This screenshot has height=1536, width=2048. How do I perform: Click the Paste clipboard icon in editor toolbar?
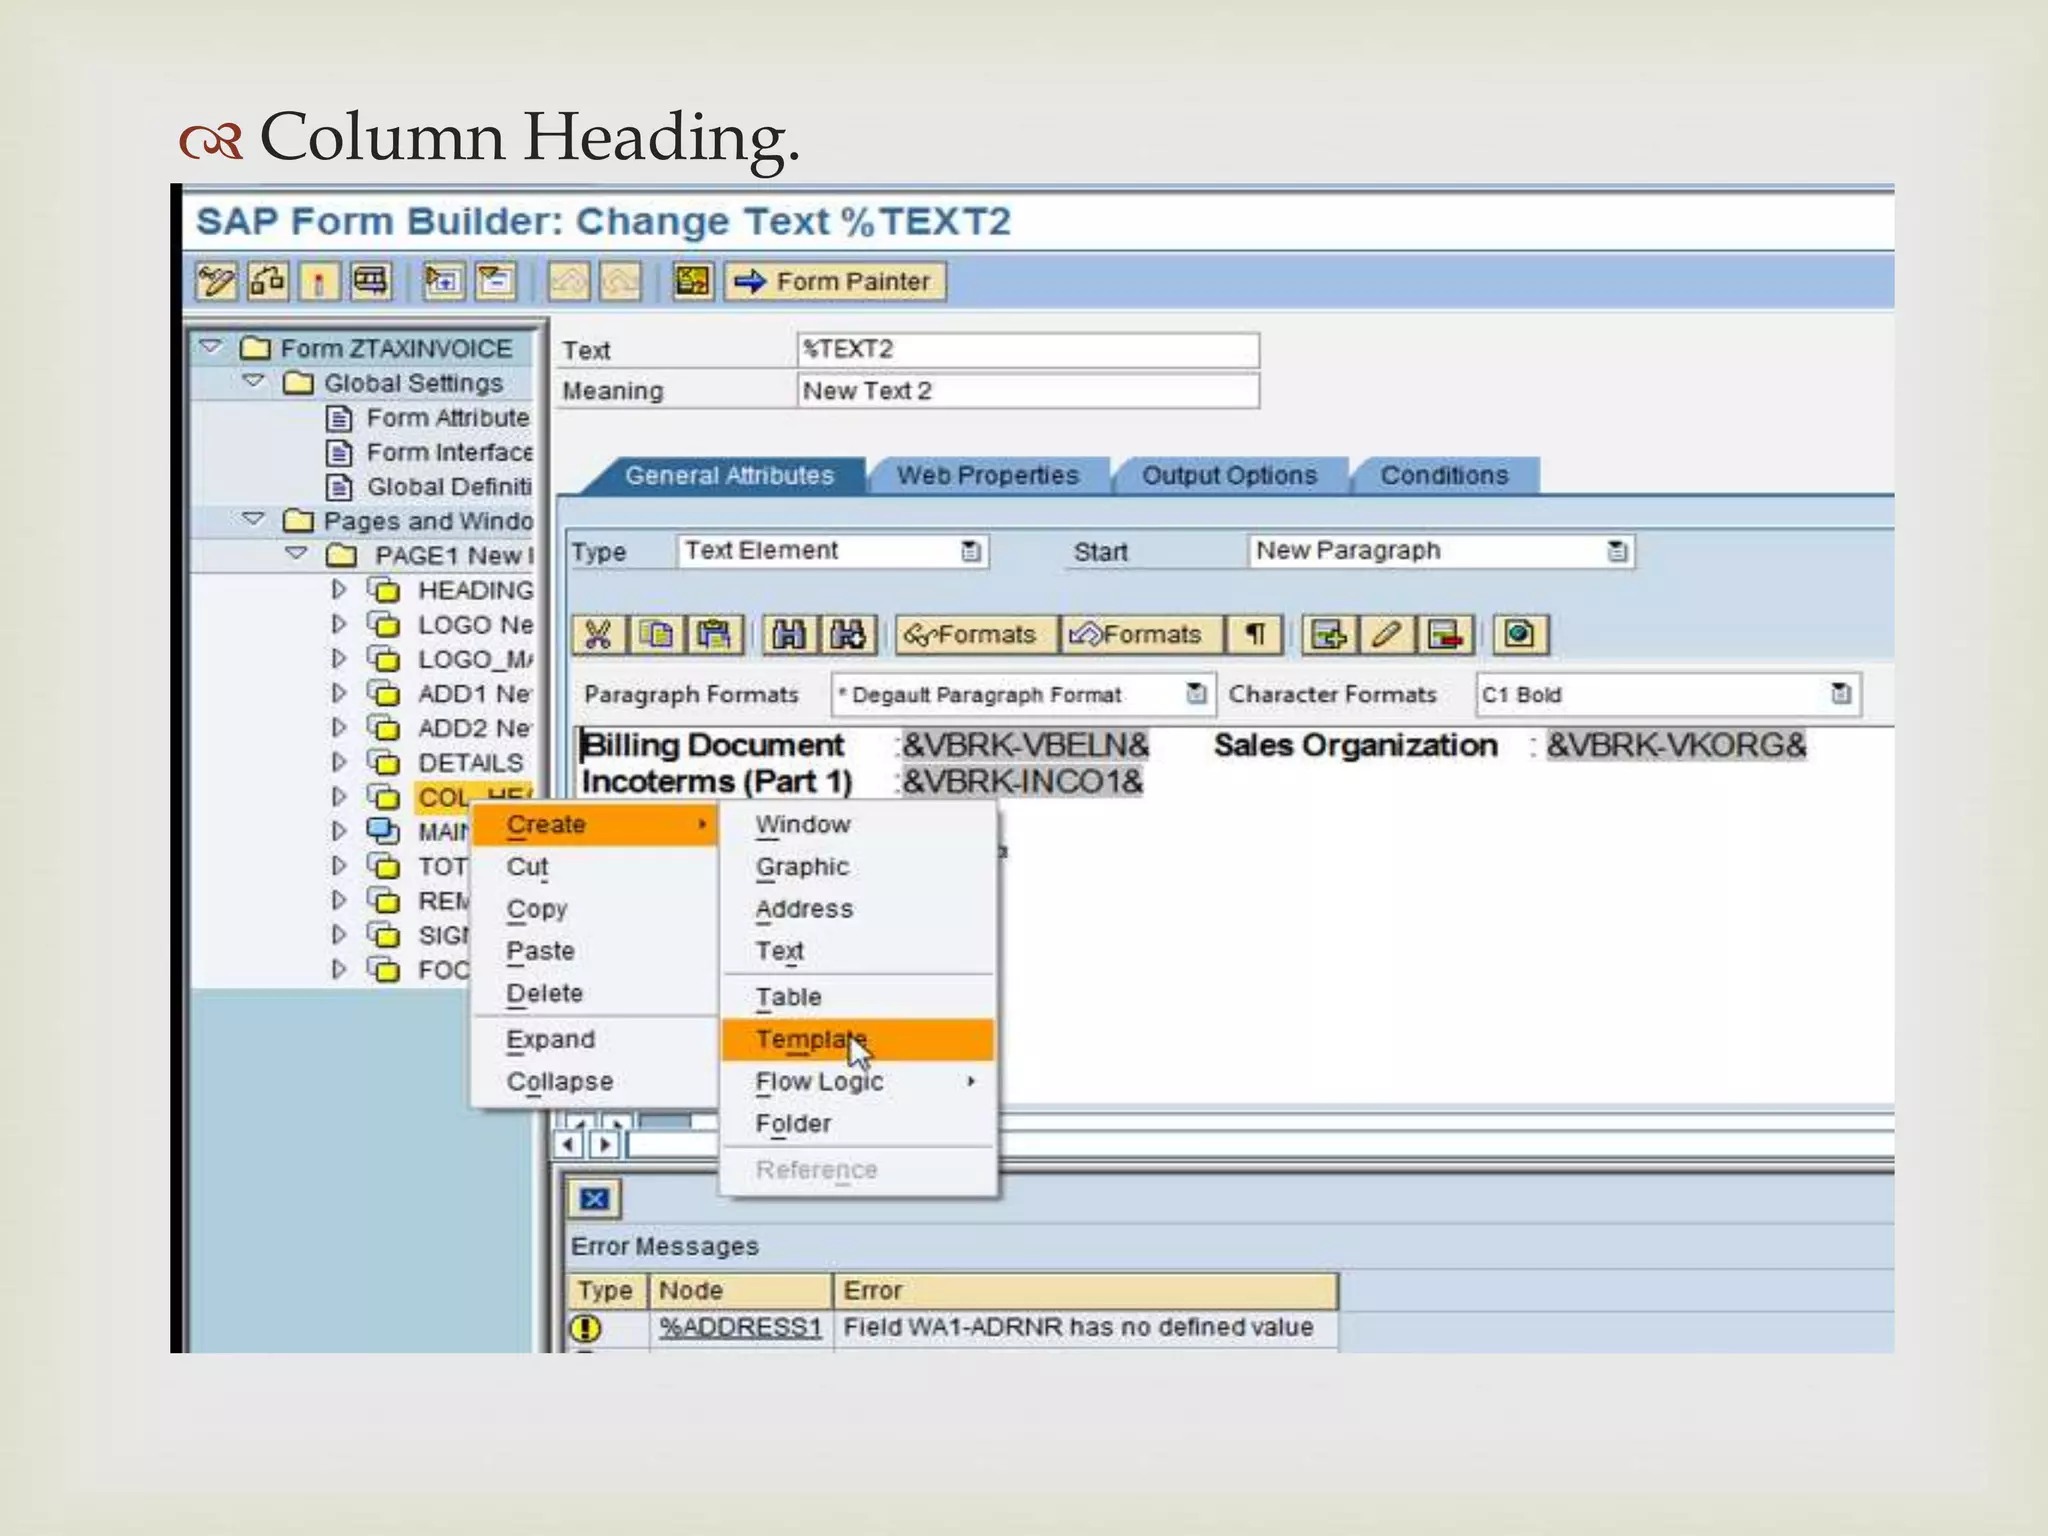coord(714,635)
